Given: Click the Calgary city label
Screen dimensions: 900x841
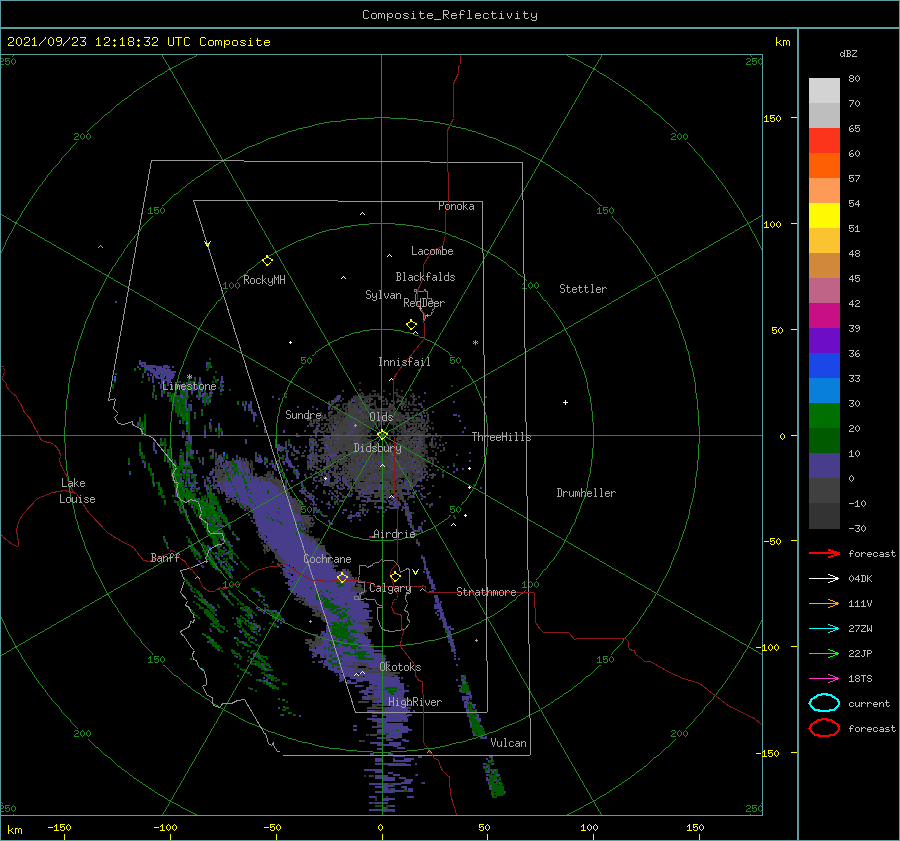Looking at the screenshot, I should 390,588.
